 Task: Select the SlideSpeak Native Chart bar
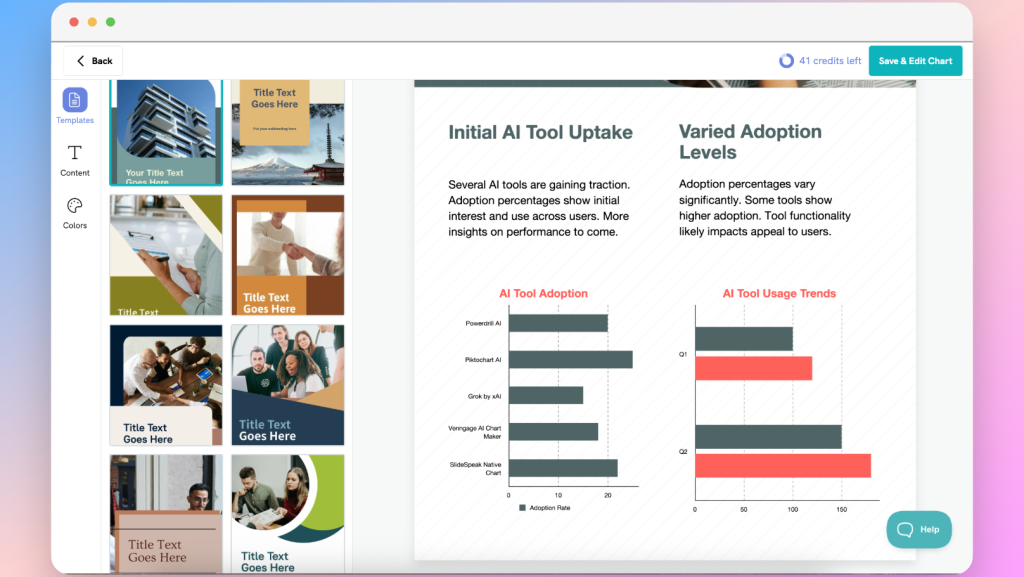coord(564,468)
